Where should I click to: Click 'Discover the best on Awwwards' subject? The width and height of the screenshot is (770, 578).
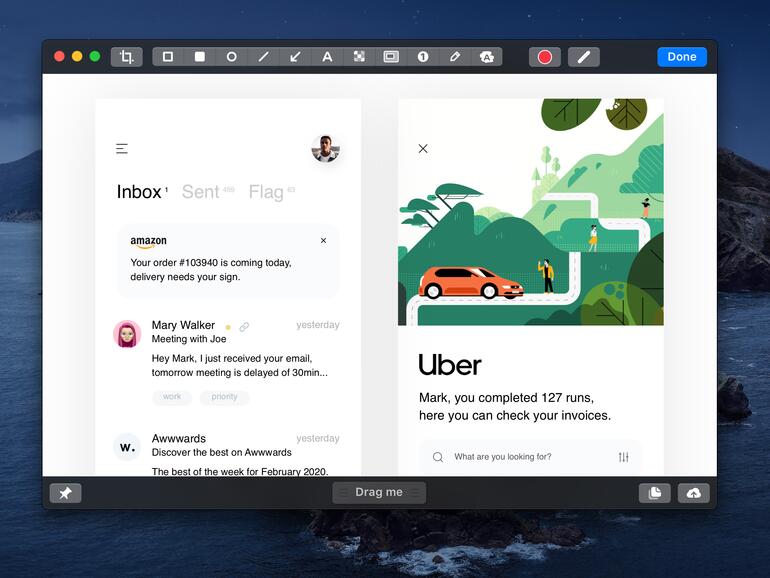click(221, 452)
